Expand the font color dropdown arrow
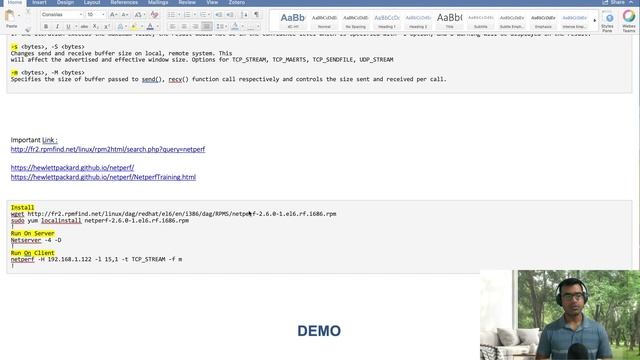Viewport: 640px width, 360px height. point(158,27)
